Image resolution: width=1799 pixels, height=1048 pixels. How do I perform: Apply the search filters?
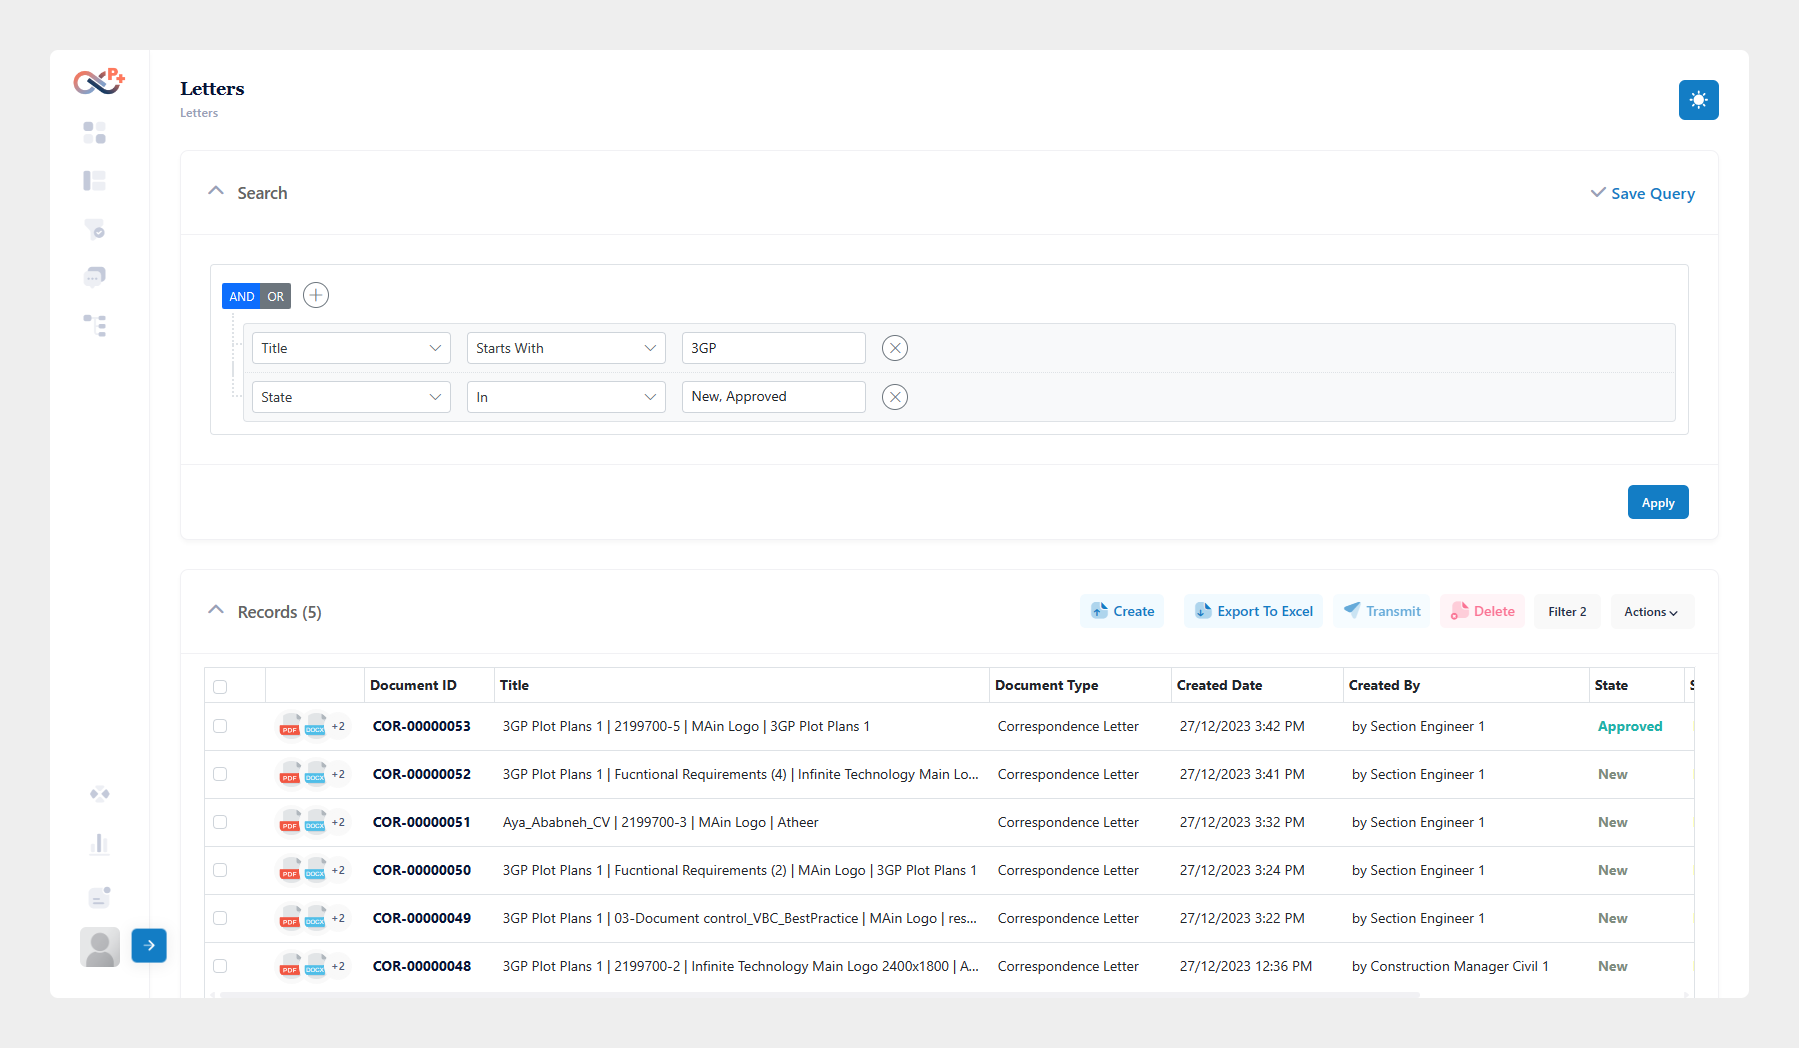tap(1658, 502)
